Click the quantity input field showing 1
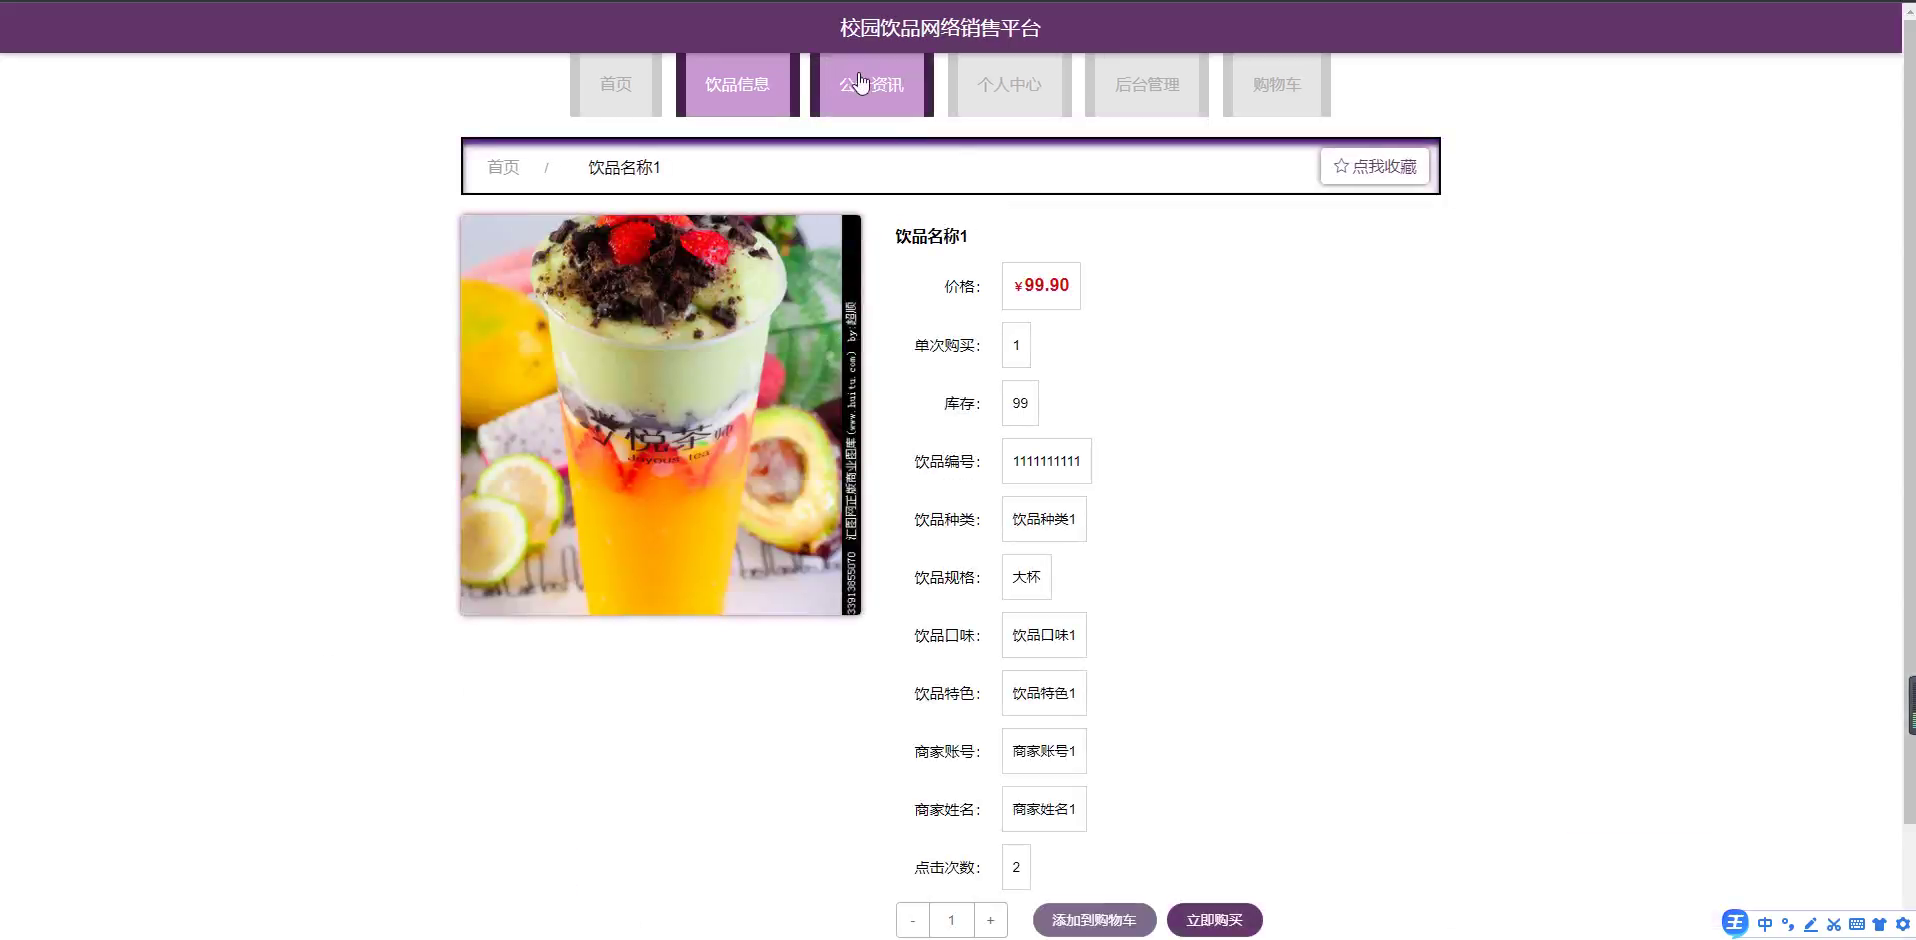 (x=951, y=920)
